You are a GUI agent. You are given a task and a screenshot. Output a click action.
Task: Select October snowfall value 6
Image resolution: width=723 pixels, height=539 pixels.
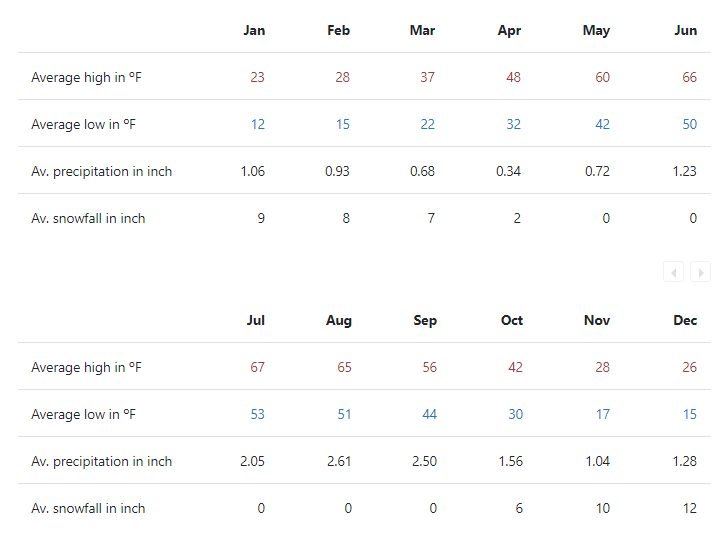click(519, 508)
